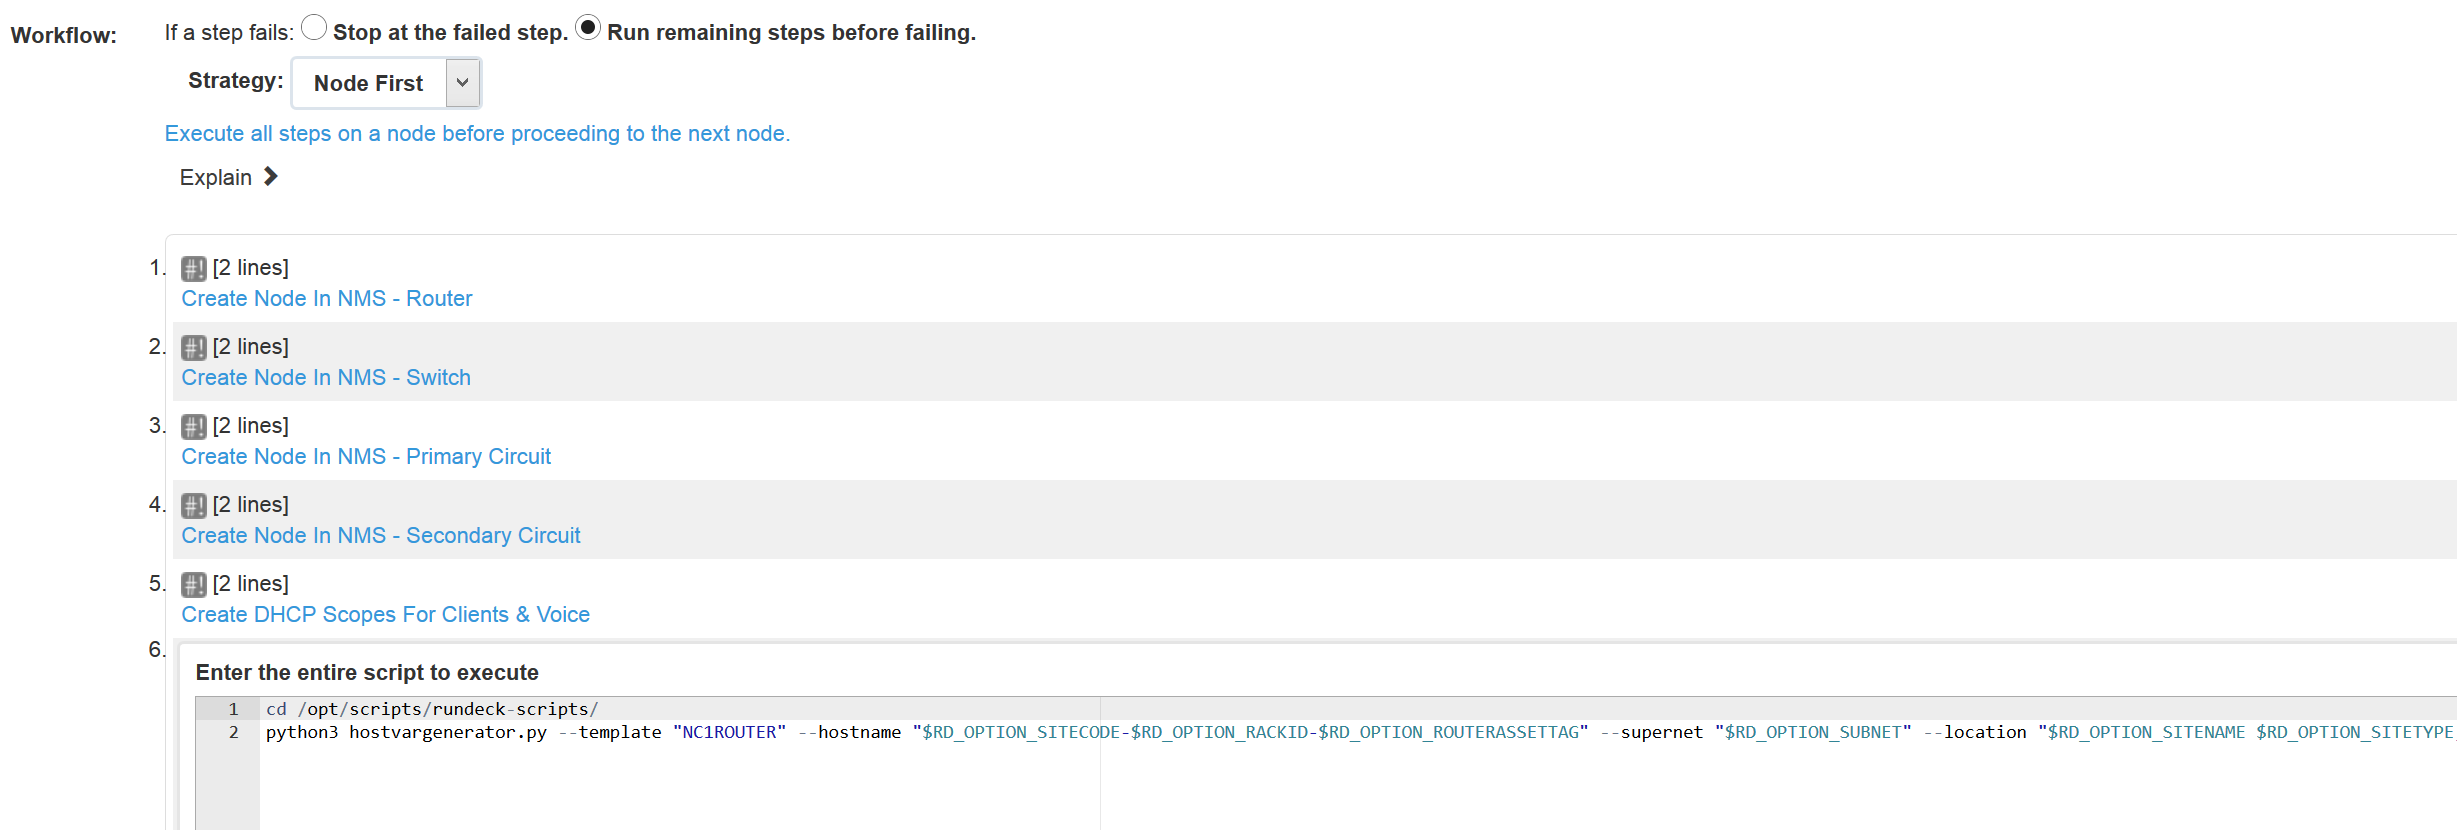
Task: Click line number 2 in editor gutter
Action: [x=233, y=732]
